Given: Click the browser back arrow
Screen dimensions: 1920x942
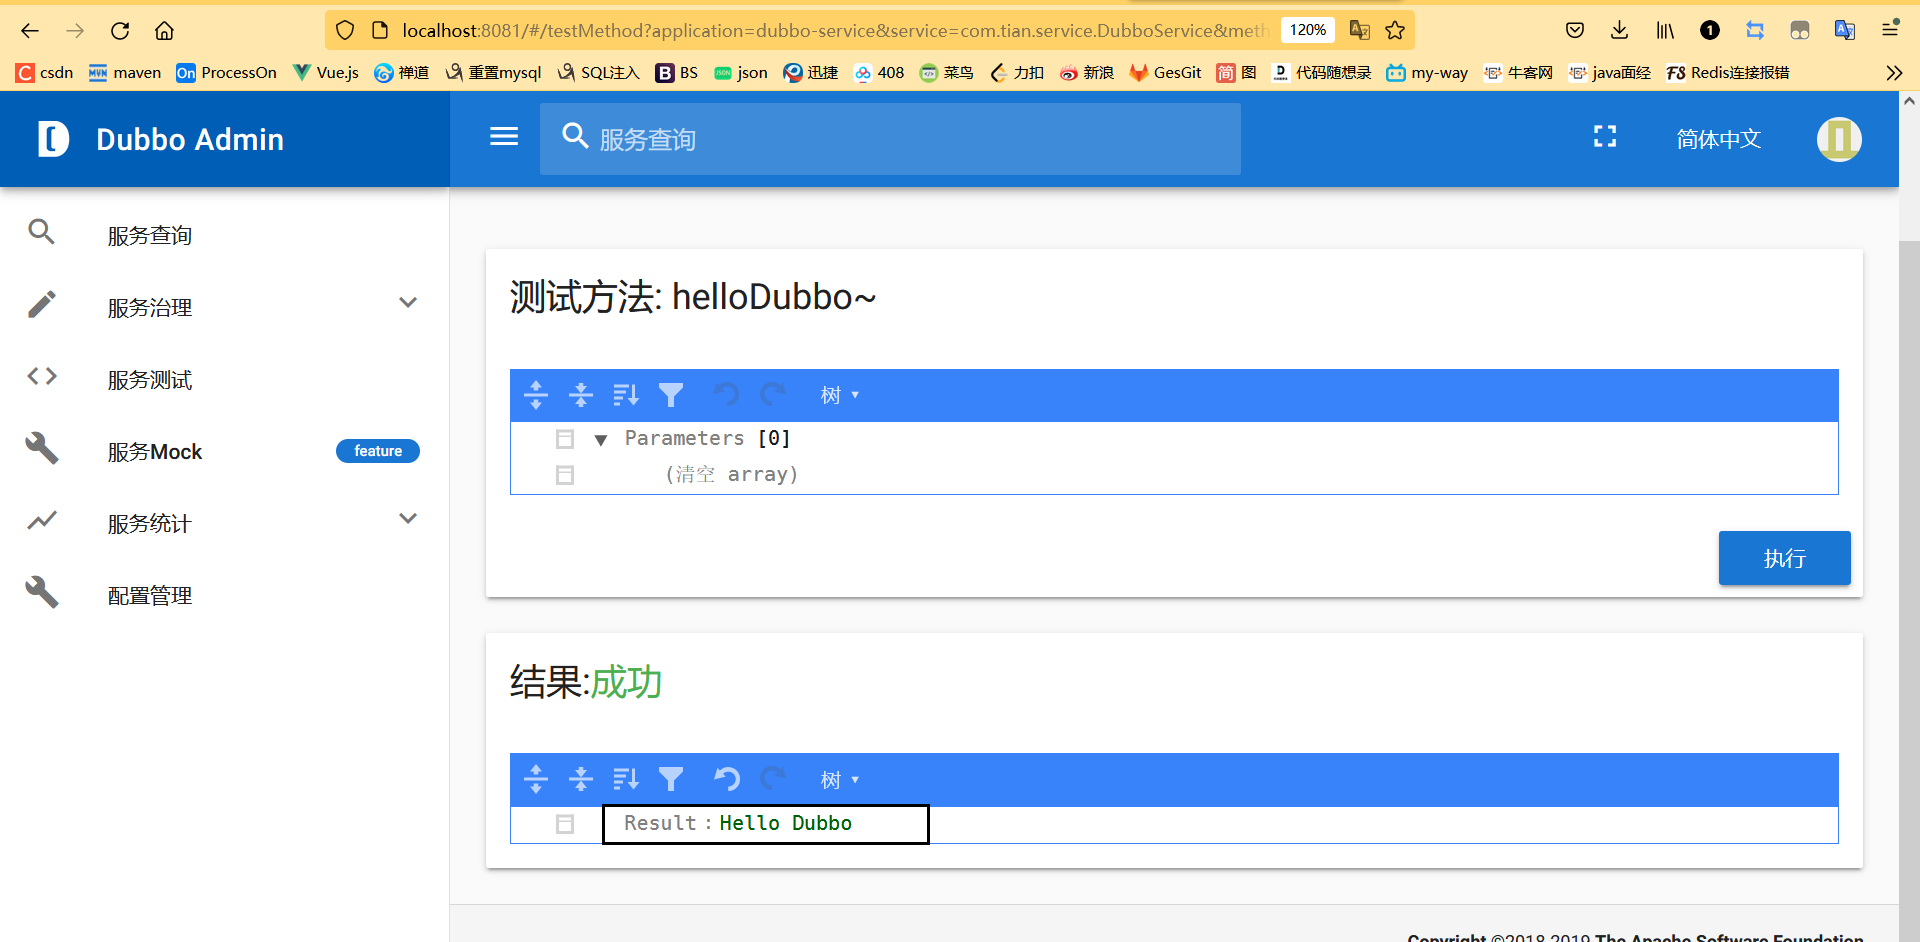Looking at the screenshot, I should point(30,31).
